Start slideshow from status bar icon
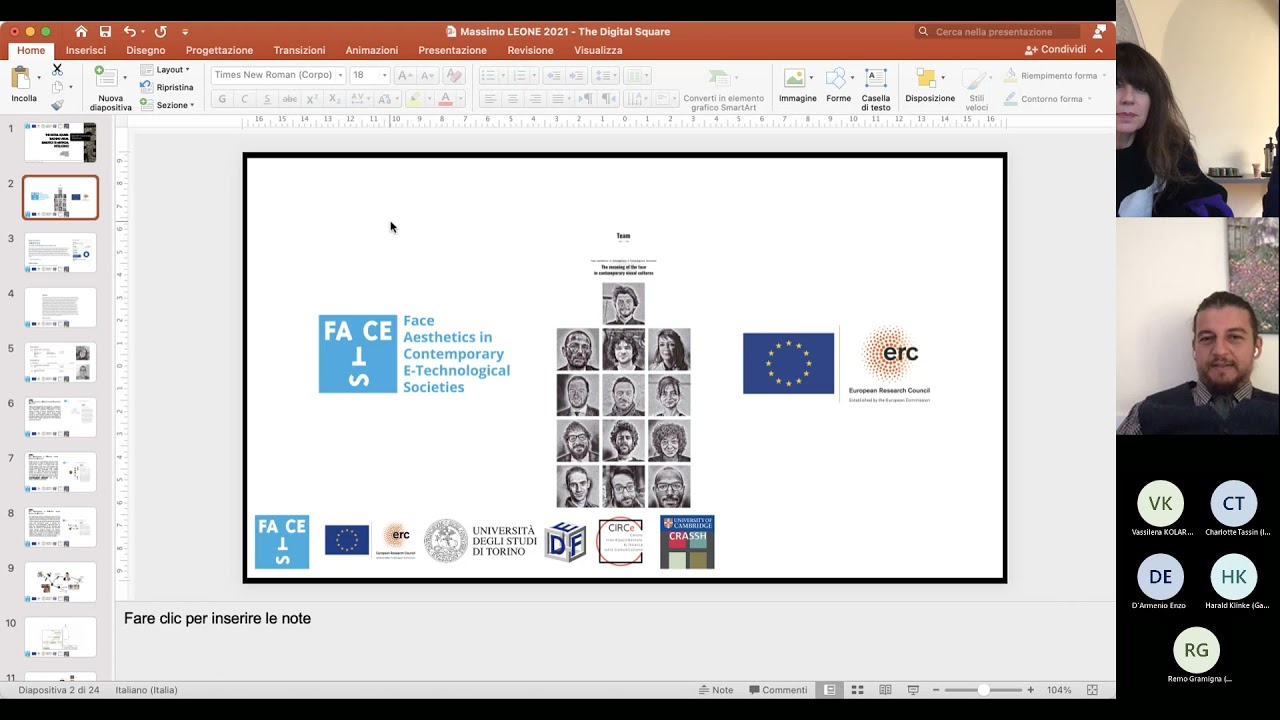Image resolution: width=1280 pixels, height=720 pixels. [913, 690]
